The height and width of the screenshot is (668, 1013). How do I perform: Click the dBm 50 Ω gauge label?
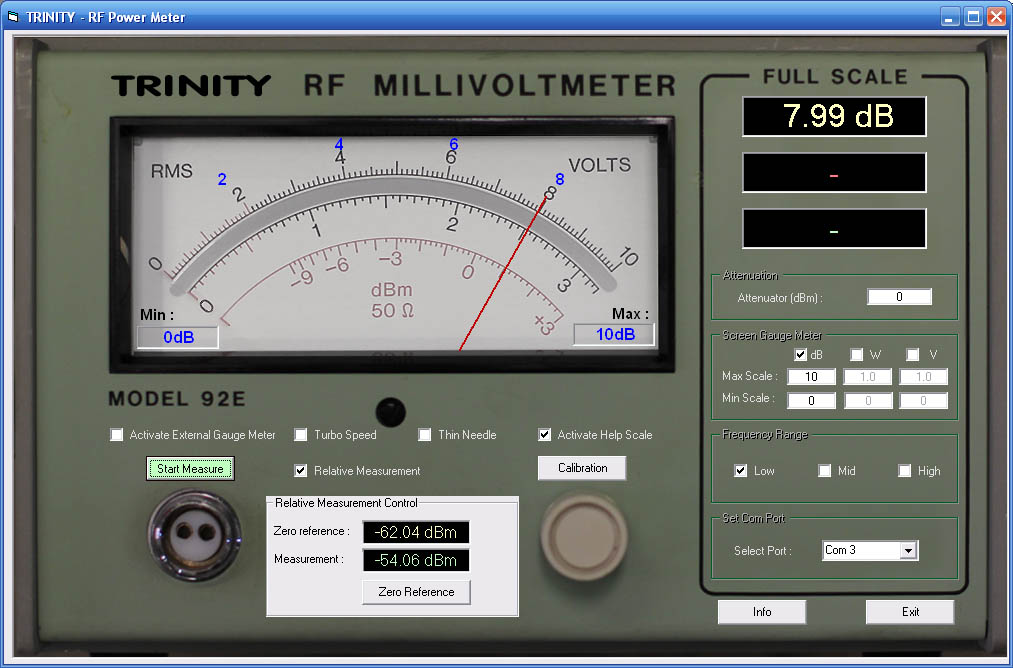pyautogui.click(x=392, y=300)
